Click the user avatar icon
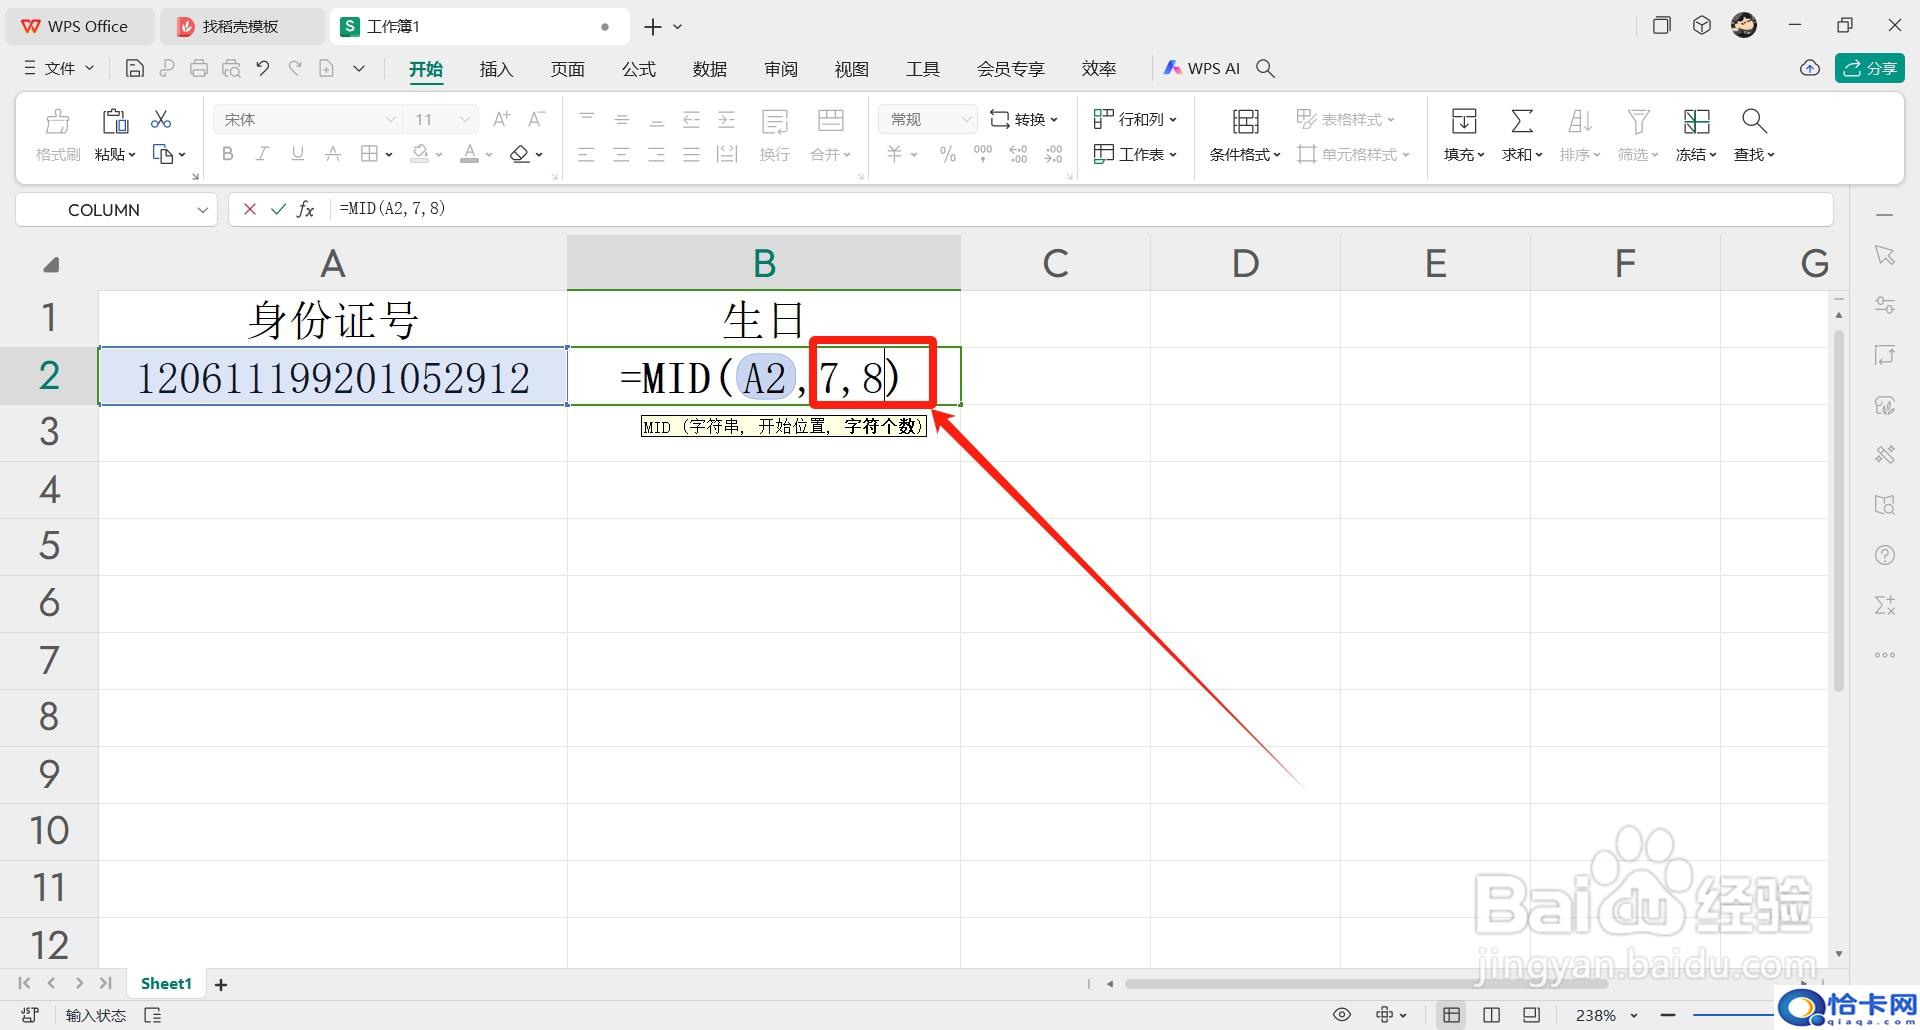This screenshot has height=1030, width=1920. click(1744, 26)
